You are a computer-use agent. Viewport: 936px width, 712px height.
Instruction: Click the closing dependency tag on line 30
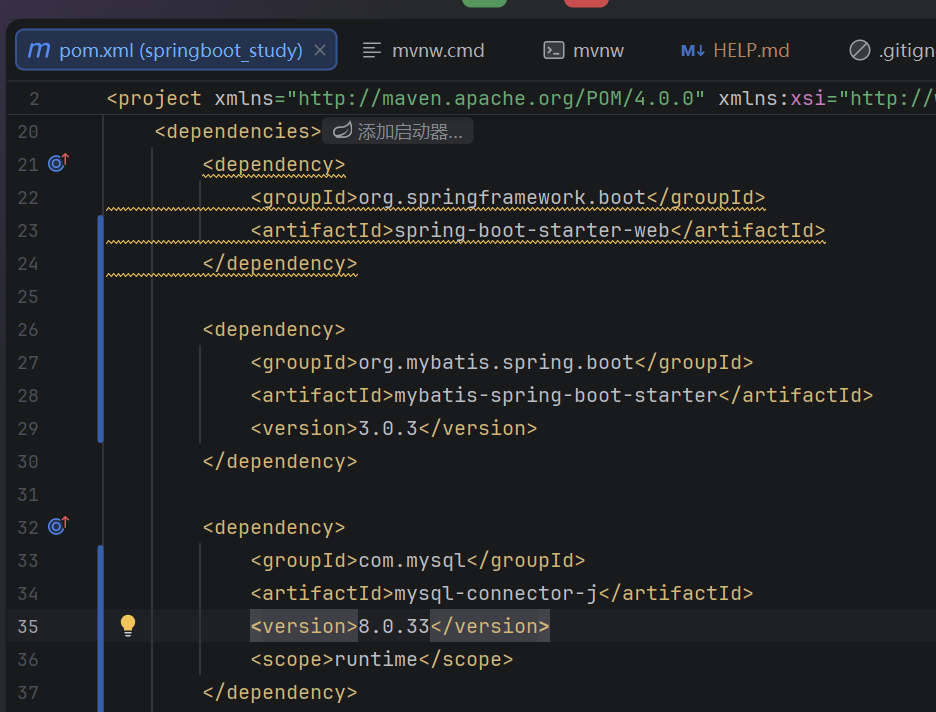click(280, 461)
